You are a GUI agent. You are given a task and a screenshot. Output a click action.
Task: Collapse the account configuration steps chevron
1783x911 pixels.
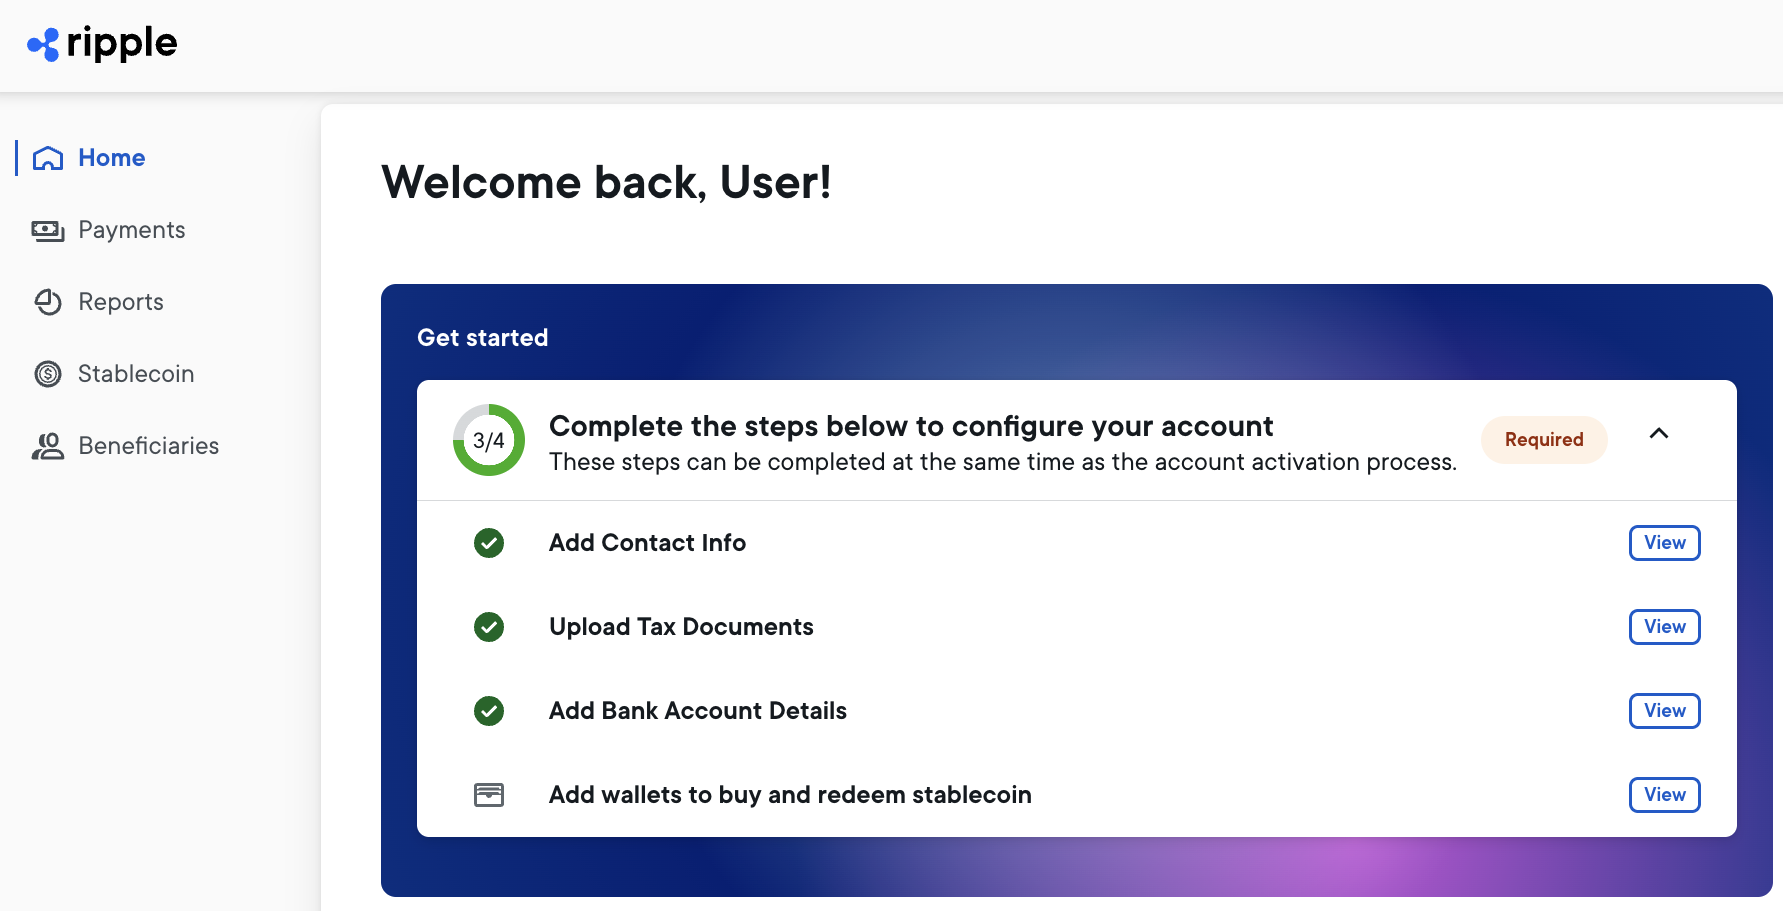coord(1658,434)
